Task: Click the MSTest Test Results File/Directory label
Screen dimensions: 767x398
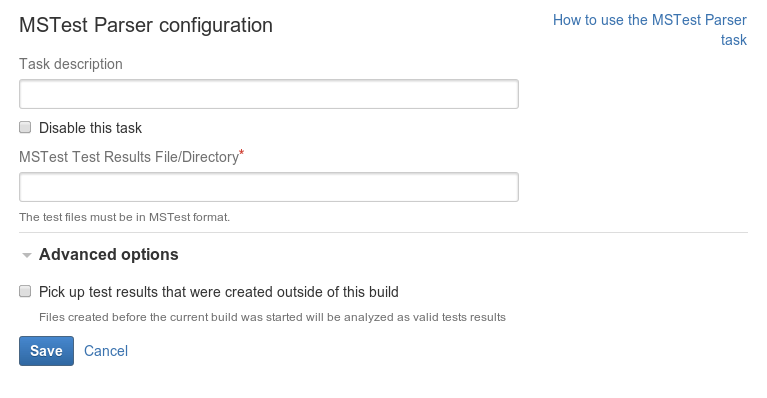Action: point(129,157)
